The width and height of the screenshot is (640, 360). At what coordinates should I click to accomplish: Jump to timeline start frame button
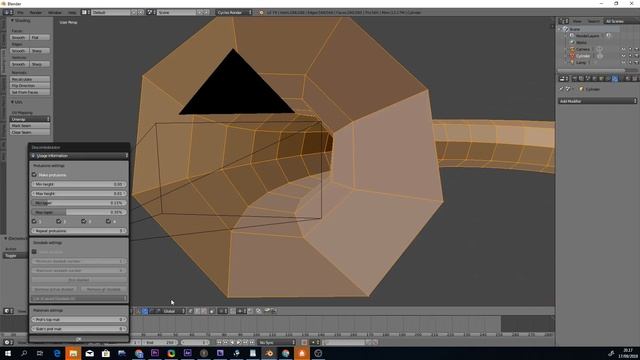point(219,342)
